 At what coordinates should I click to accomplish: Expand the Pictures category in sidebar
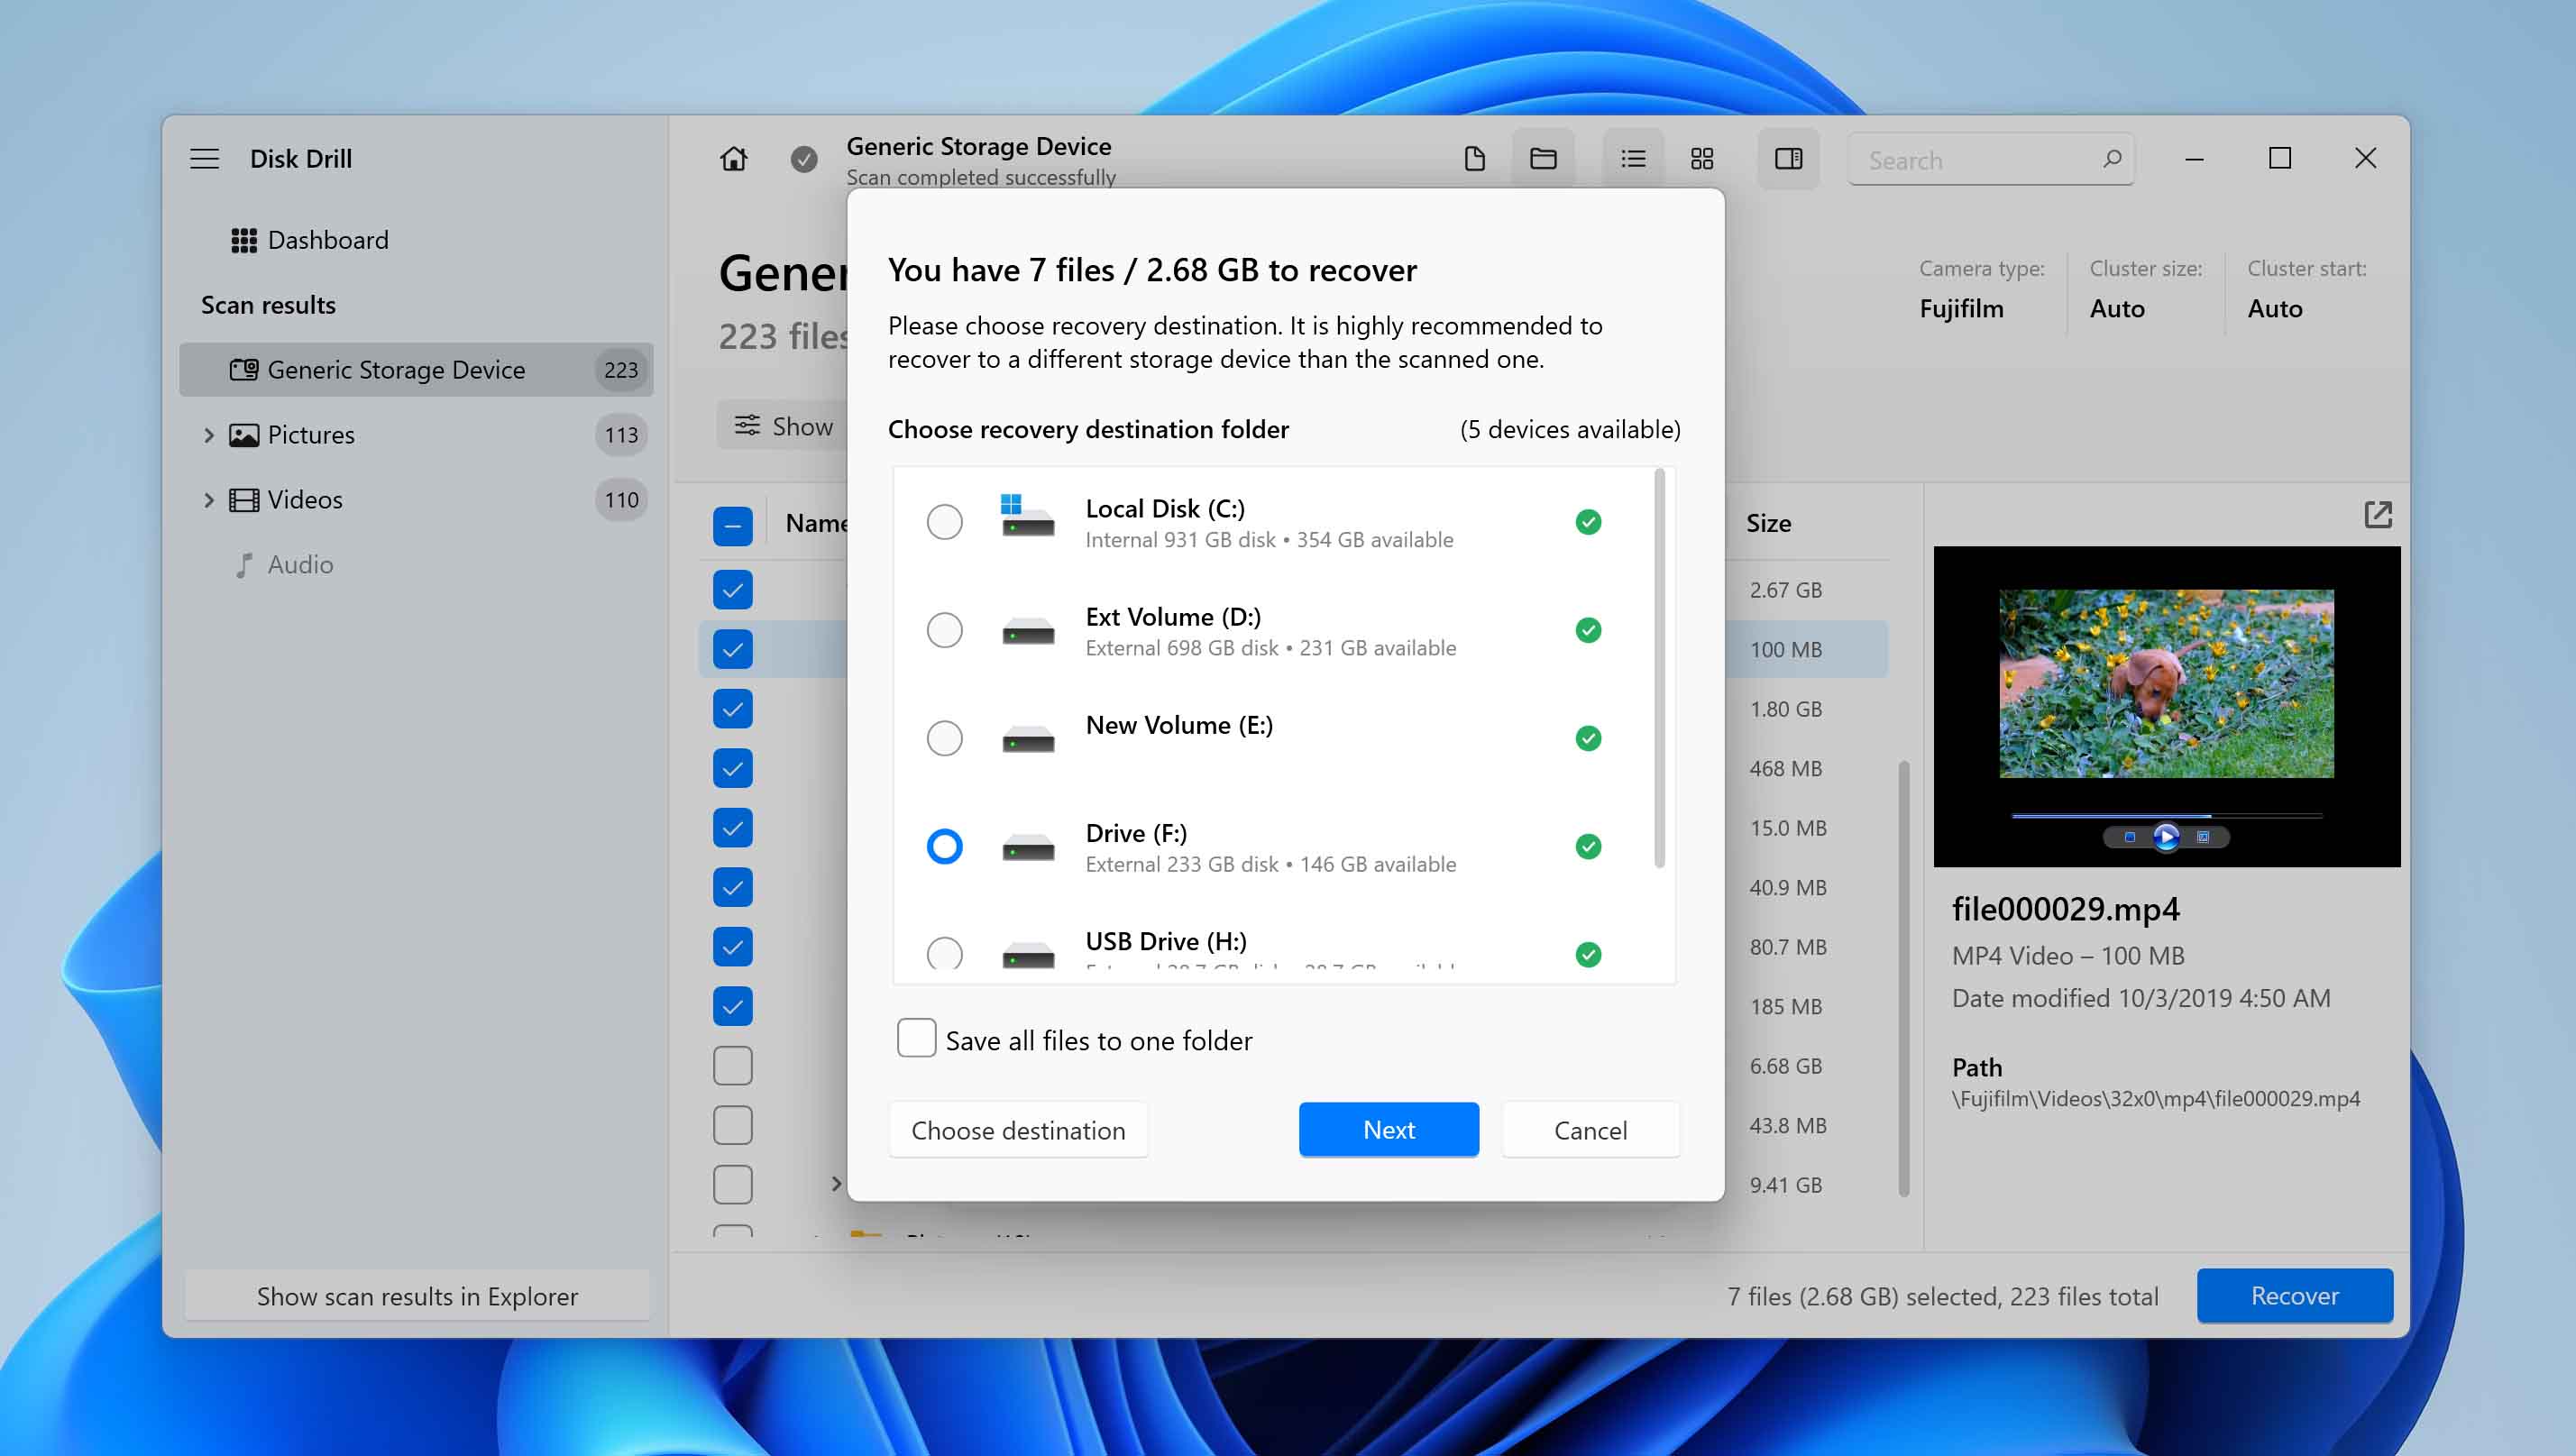pyautogui.click(x=208, y=435)
